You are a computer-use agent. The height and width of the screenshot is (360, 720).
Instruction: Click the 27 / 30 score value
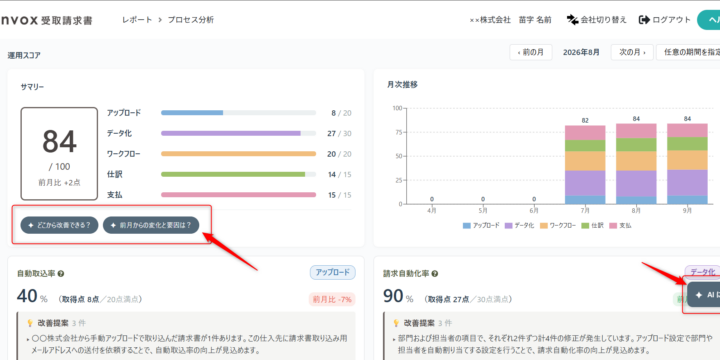coord(339,134)
